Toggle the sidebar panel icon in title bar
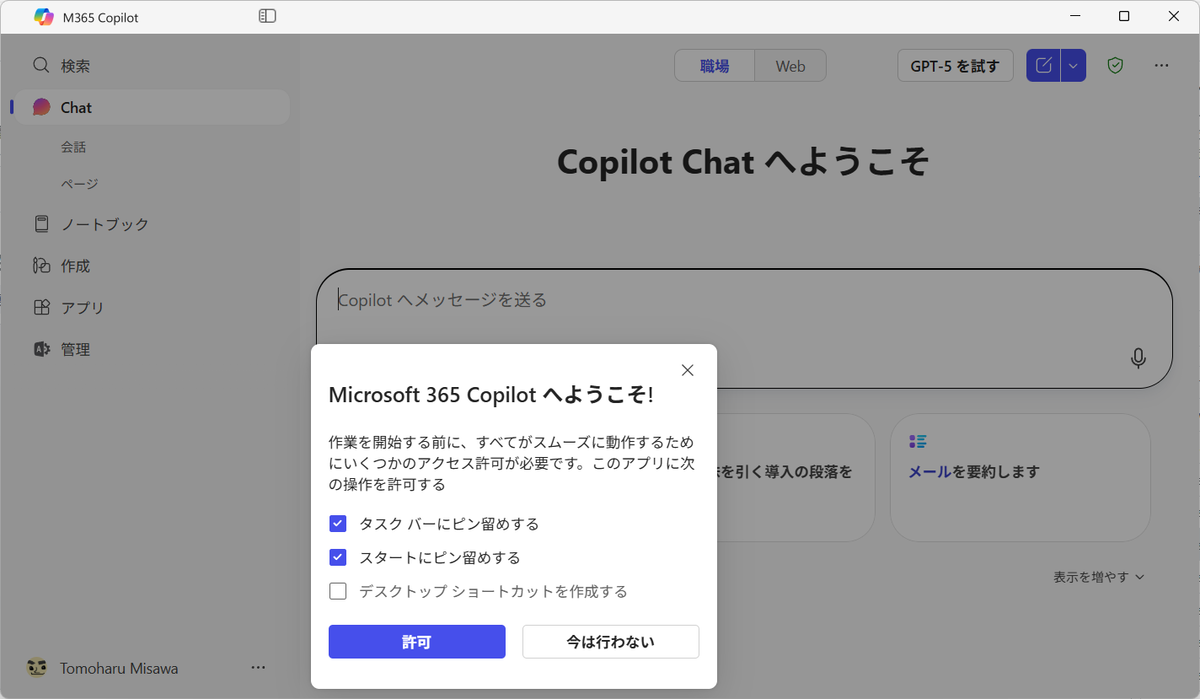1200x699 pixels. tap(267, 16)
